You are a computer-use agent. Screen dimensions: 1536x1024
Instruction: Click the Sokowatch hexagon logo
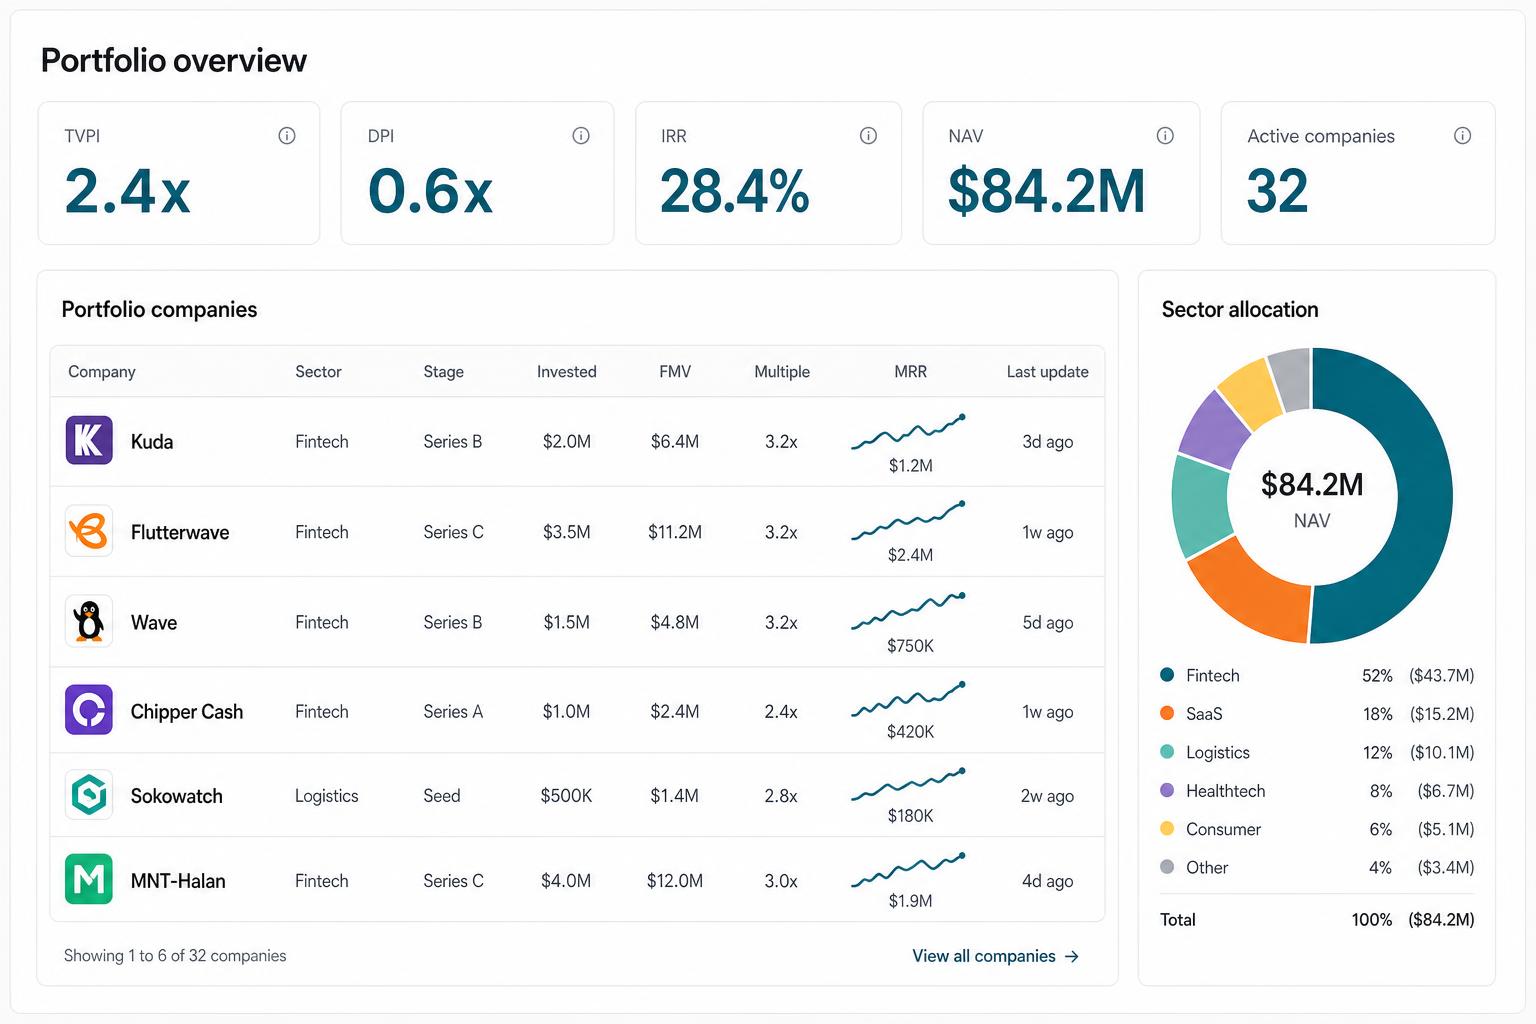(89, 795)
